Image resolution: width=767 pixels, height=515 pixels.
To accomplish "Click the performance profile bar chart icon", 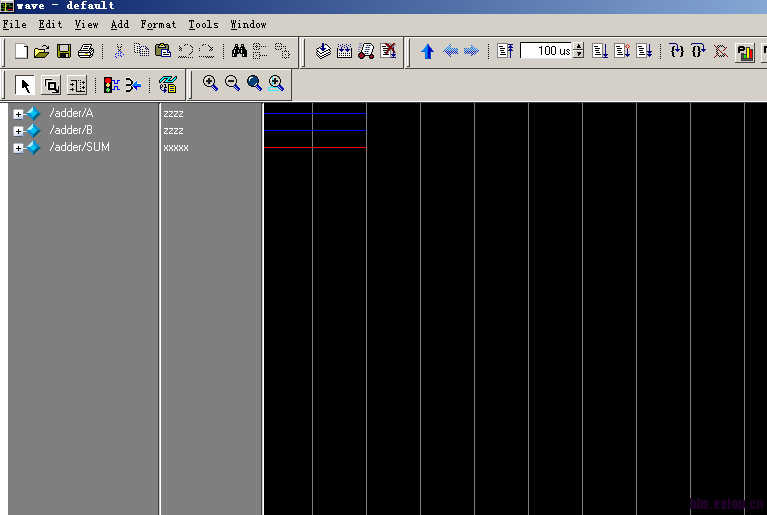I will point(745,52).
